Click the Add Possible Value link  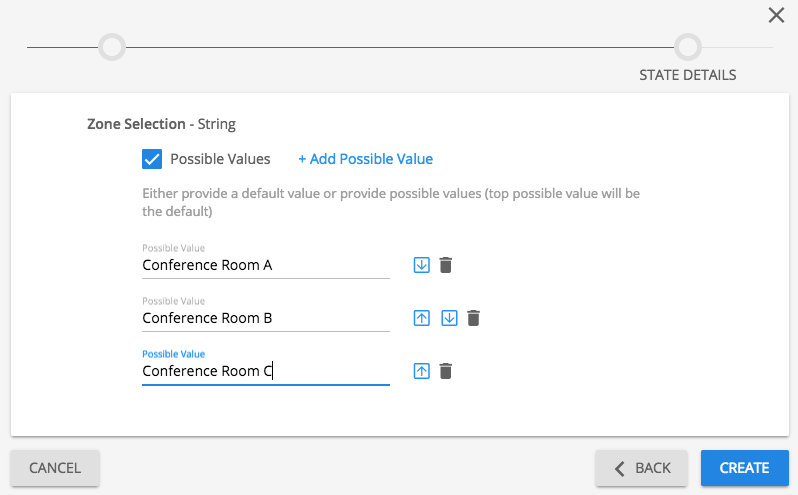click(x=365, y=159)
